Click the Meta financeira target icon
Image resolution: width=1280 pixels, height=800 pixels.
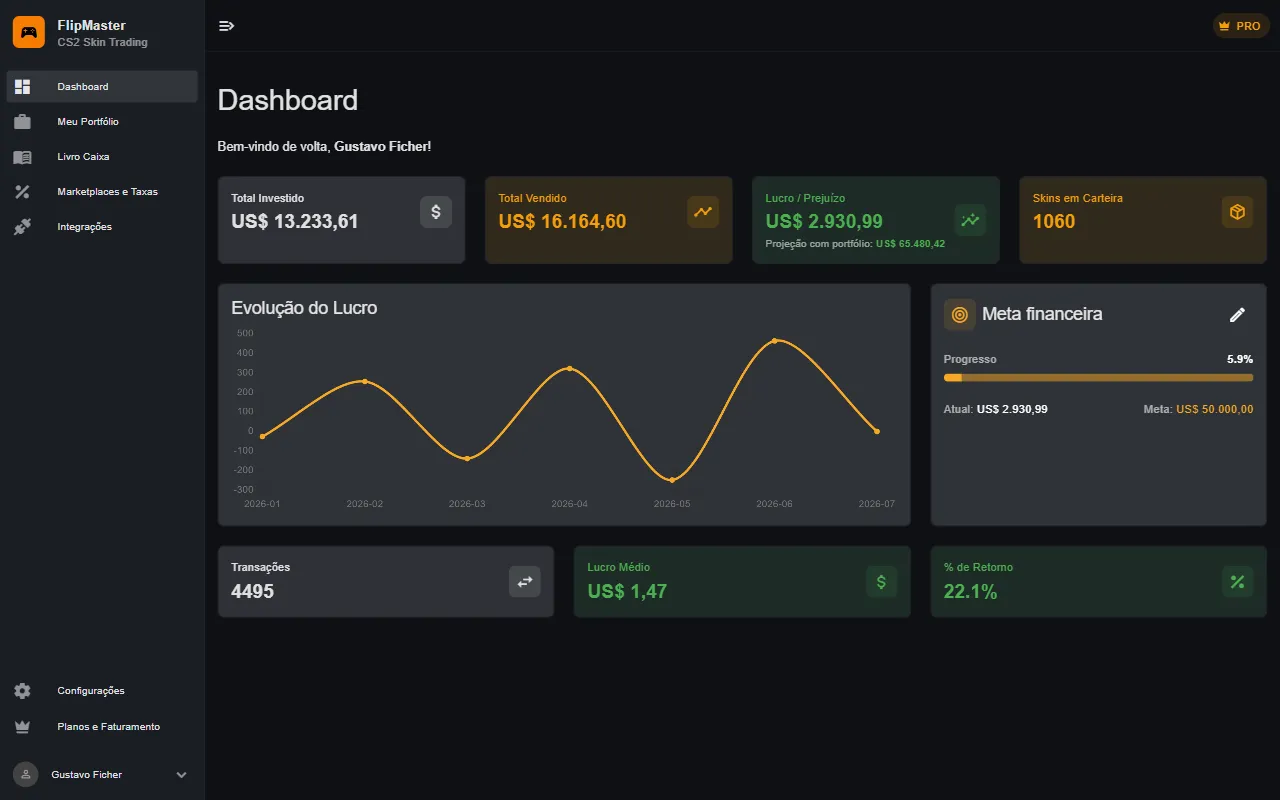(960, 315)
